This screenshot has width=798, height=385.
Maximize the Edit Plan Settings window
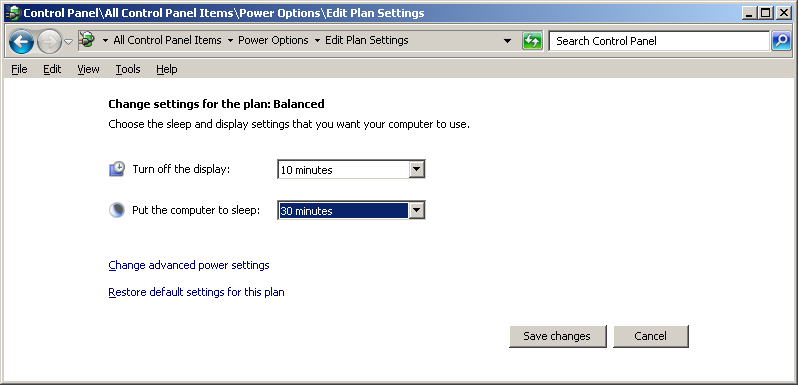[765, 13]
